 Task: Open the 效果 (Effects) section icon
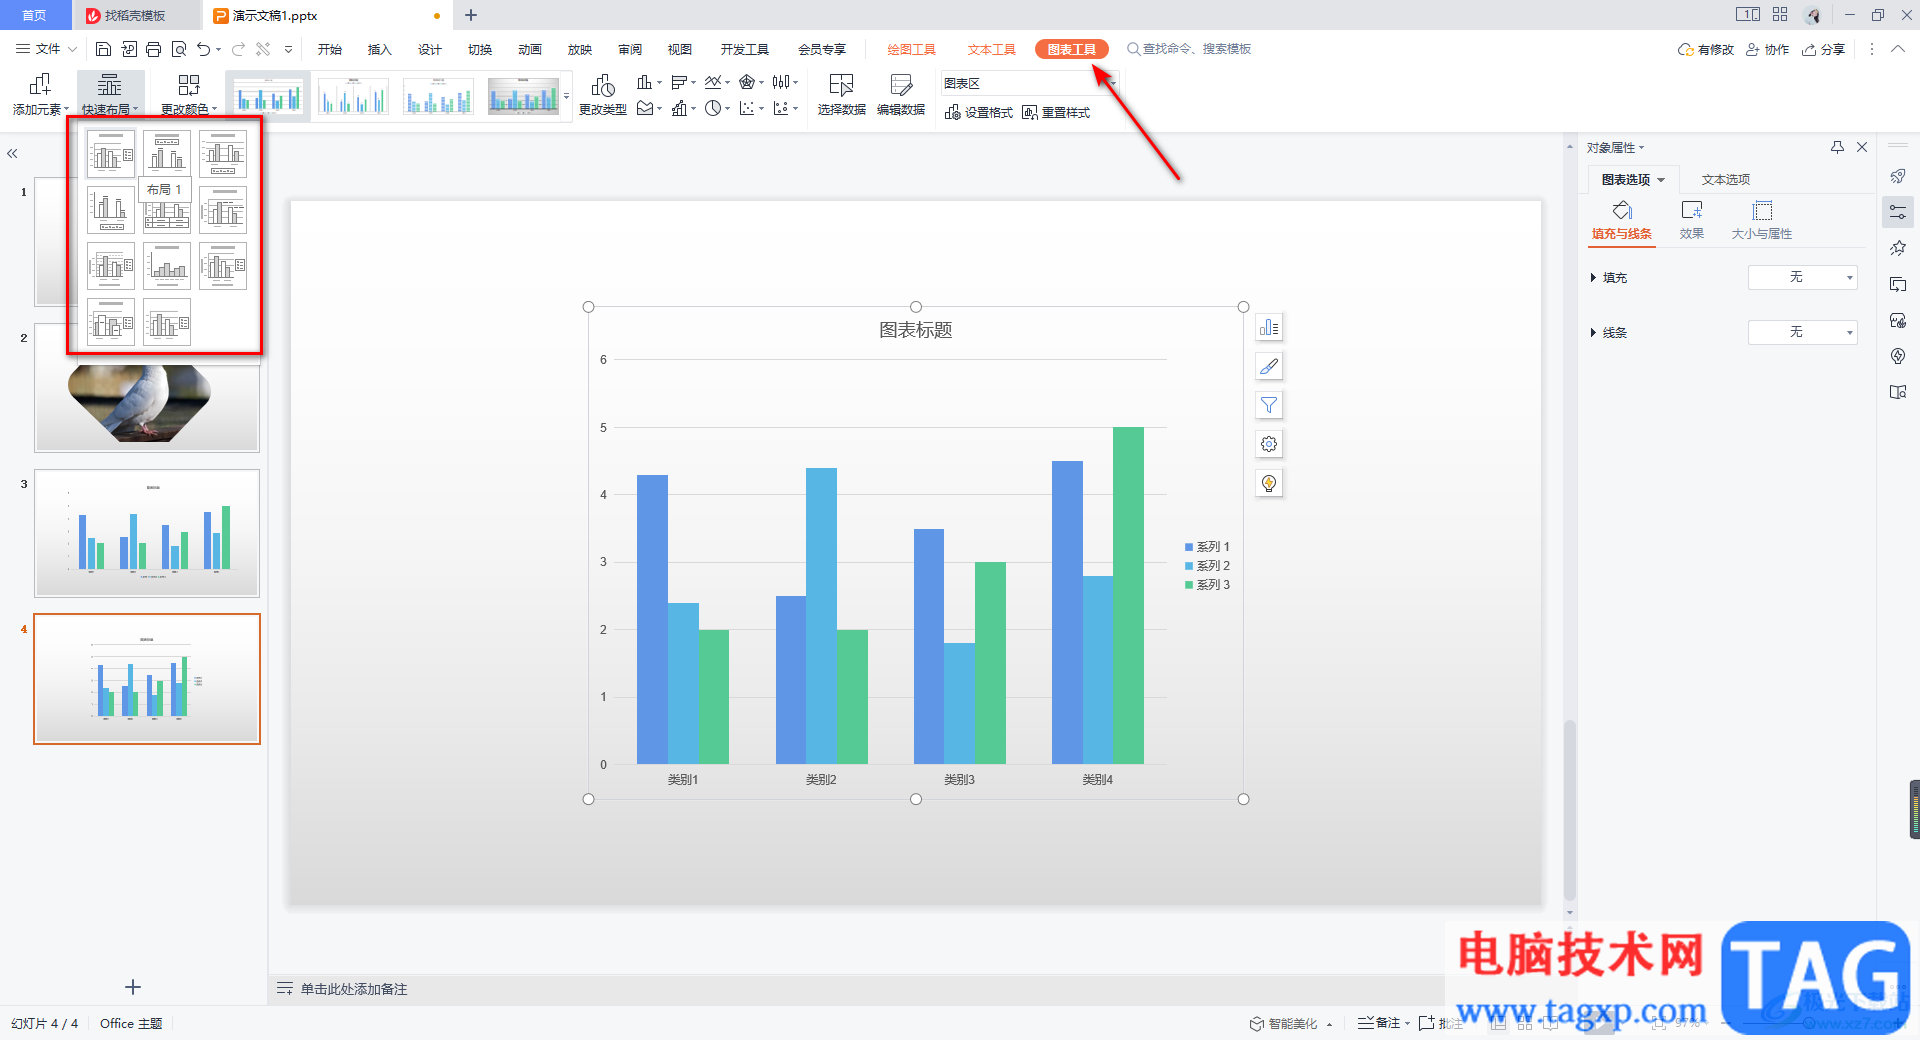point(1692,211)
